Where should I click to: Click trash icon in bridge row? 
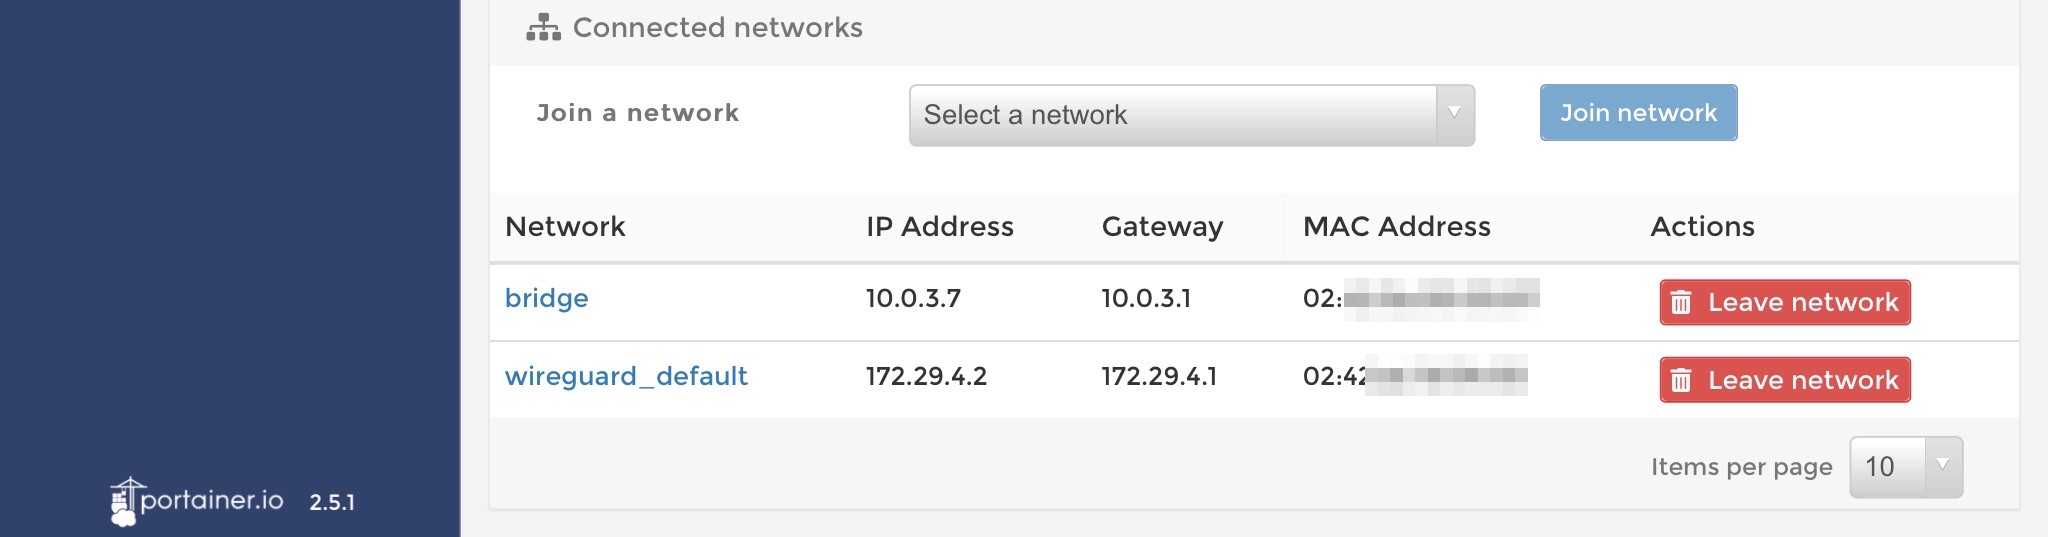(x=1681, y=303)
